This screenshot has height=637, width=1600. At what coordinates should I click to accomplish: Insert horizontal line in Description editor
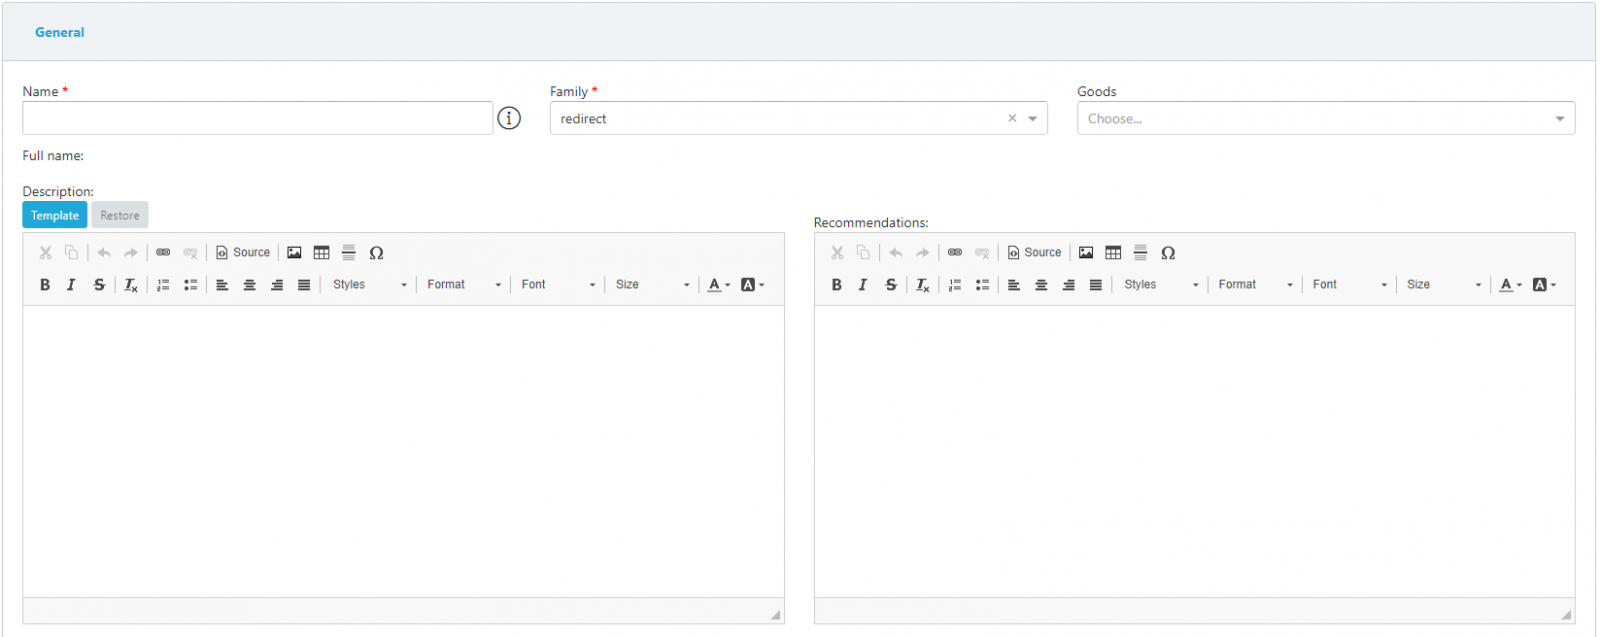tap(349, 253)
